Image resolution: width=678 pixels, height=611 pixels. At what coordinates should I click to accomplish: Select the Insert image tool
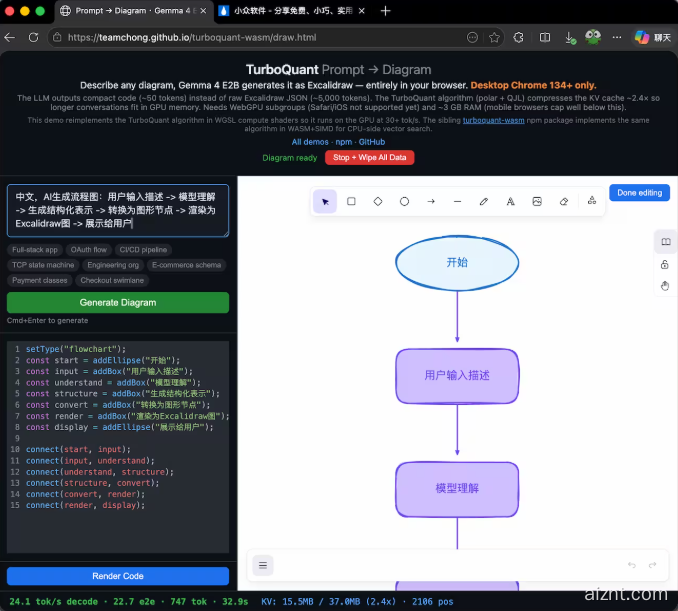tap(537, 201)
